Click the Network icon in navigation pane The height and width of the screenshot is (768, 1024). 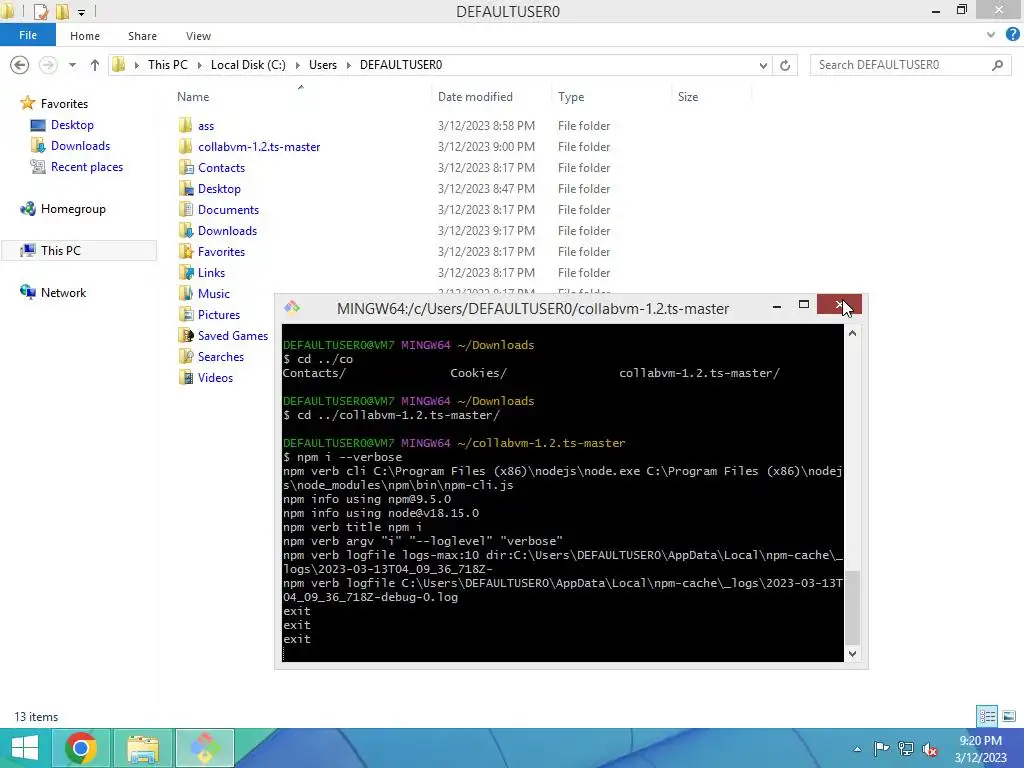point(27,293)
